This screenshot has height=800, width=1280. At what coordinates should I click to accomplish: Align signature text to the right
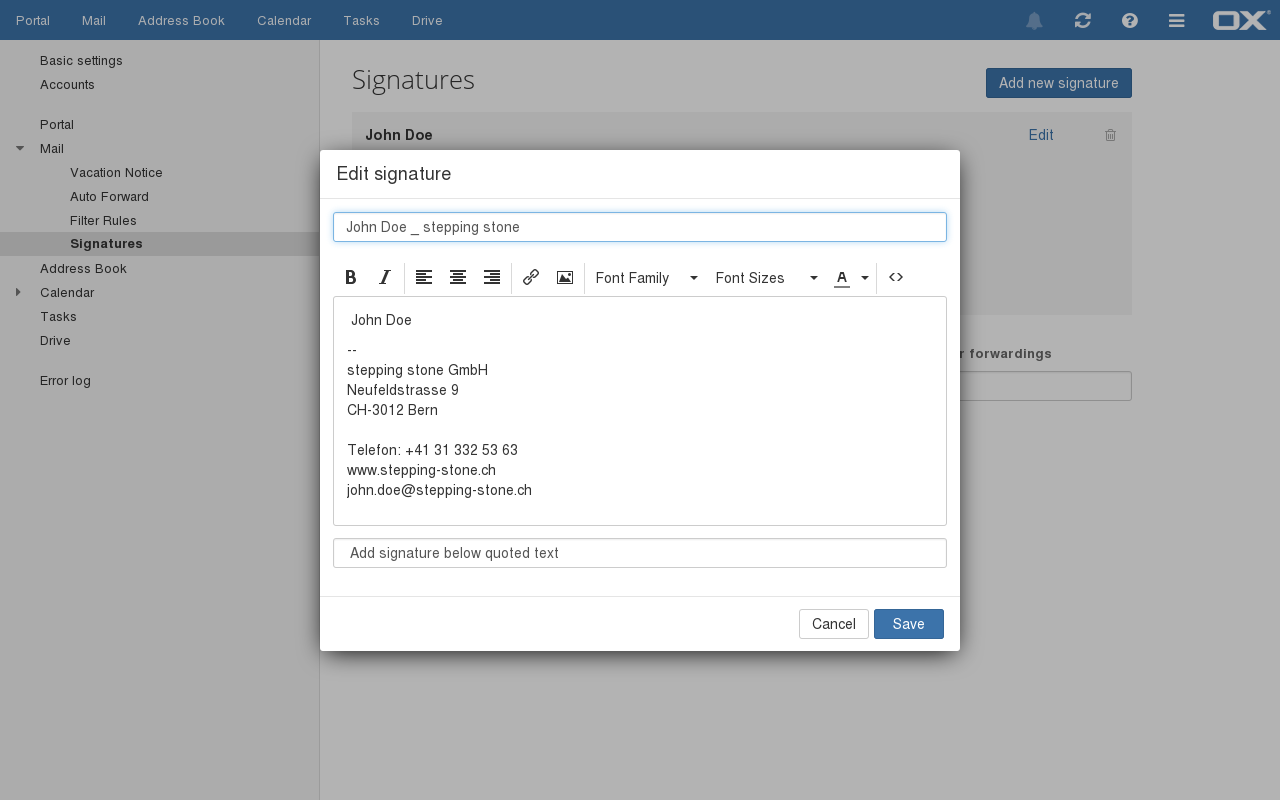coord(492,278)
